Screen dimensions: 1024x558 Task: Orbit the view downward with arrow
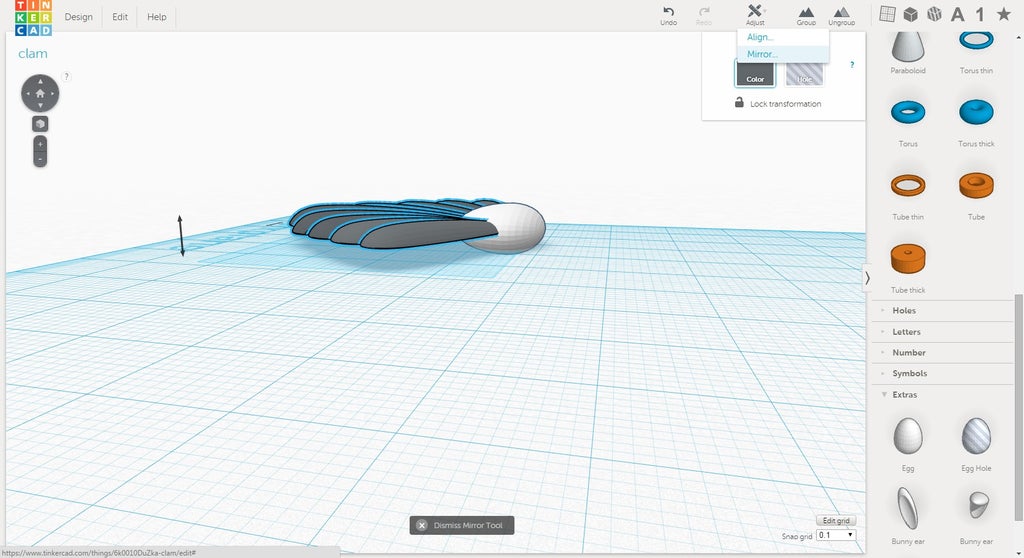pos(40,106)
